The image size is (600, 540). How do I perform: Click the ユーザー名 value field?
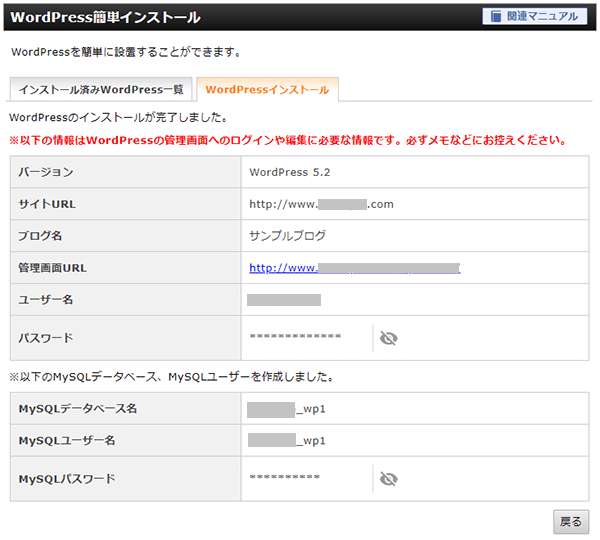tap(284, 300)
